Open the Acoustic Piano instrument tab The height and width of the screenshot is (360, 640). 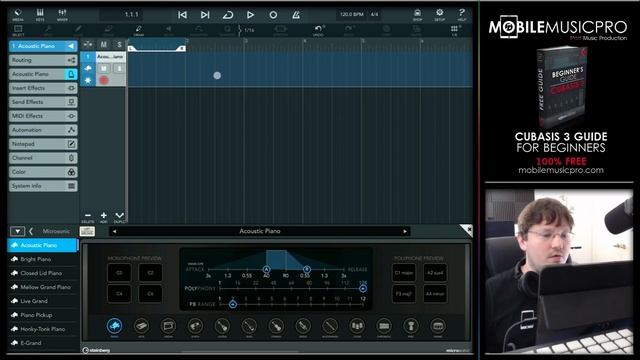43,74
